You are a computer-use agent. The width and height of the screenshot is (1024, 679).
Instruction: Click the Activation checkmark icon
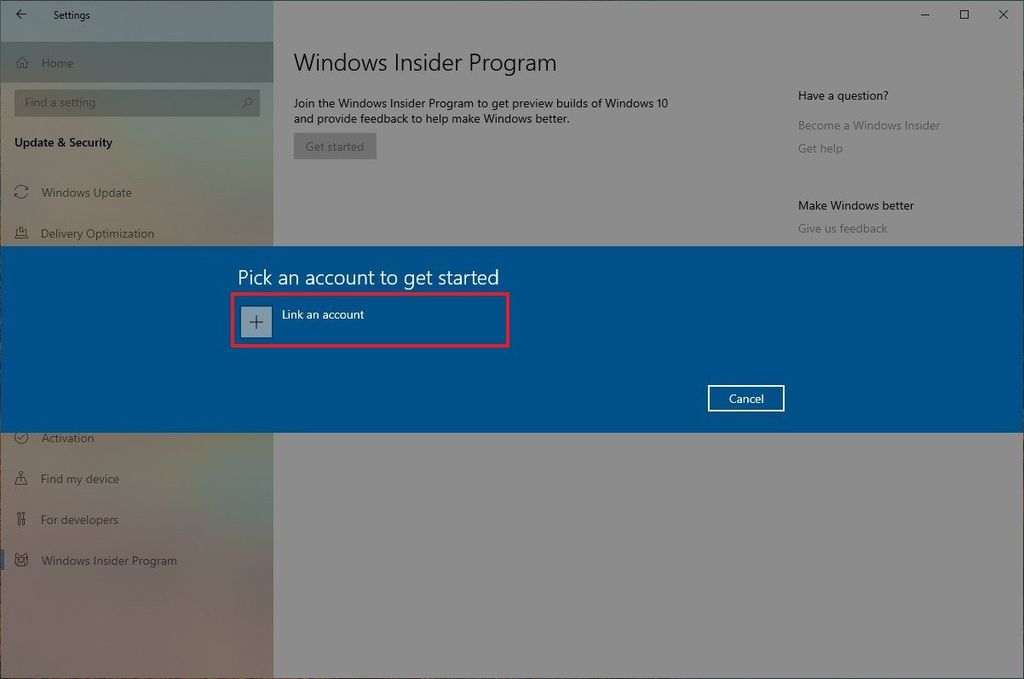click(x=22, y=438)
